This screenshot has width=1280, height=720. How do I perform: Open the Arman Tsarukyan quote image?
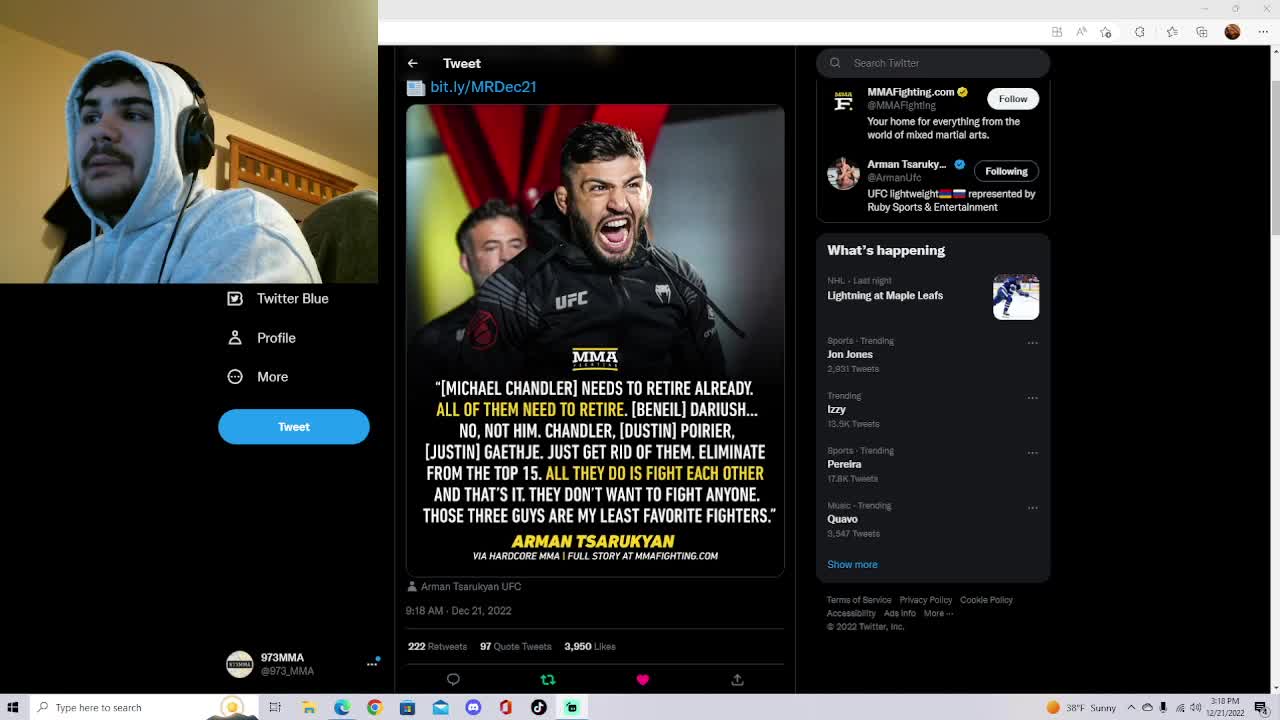coord(595,340)
